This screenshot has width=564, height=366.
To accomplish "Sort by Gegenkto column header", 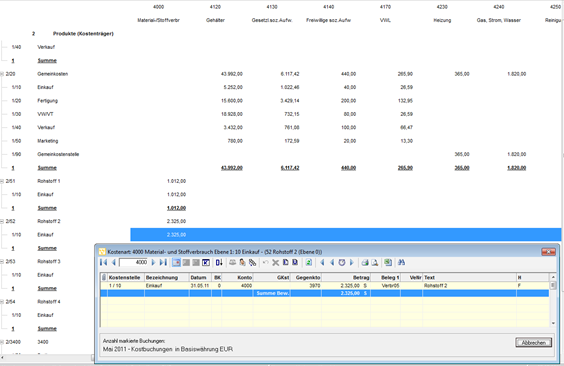I will coord(306,278).
